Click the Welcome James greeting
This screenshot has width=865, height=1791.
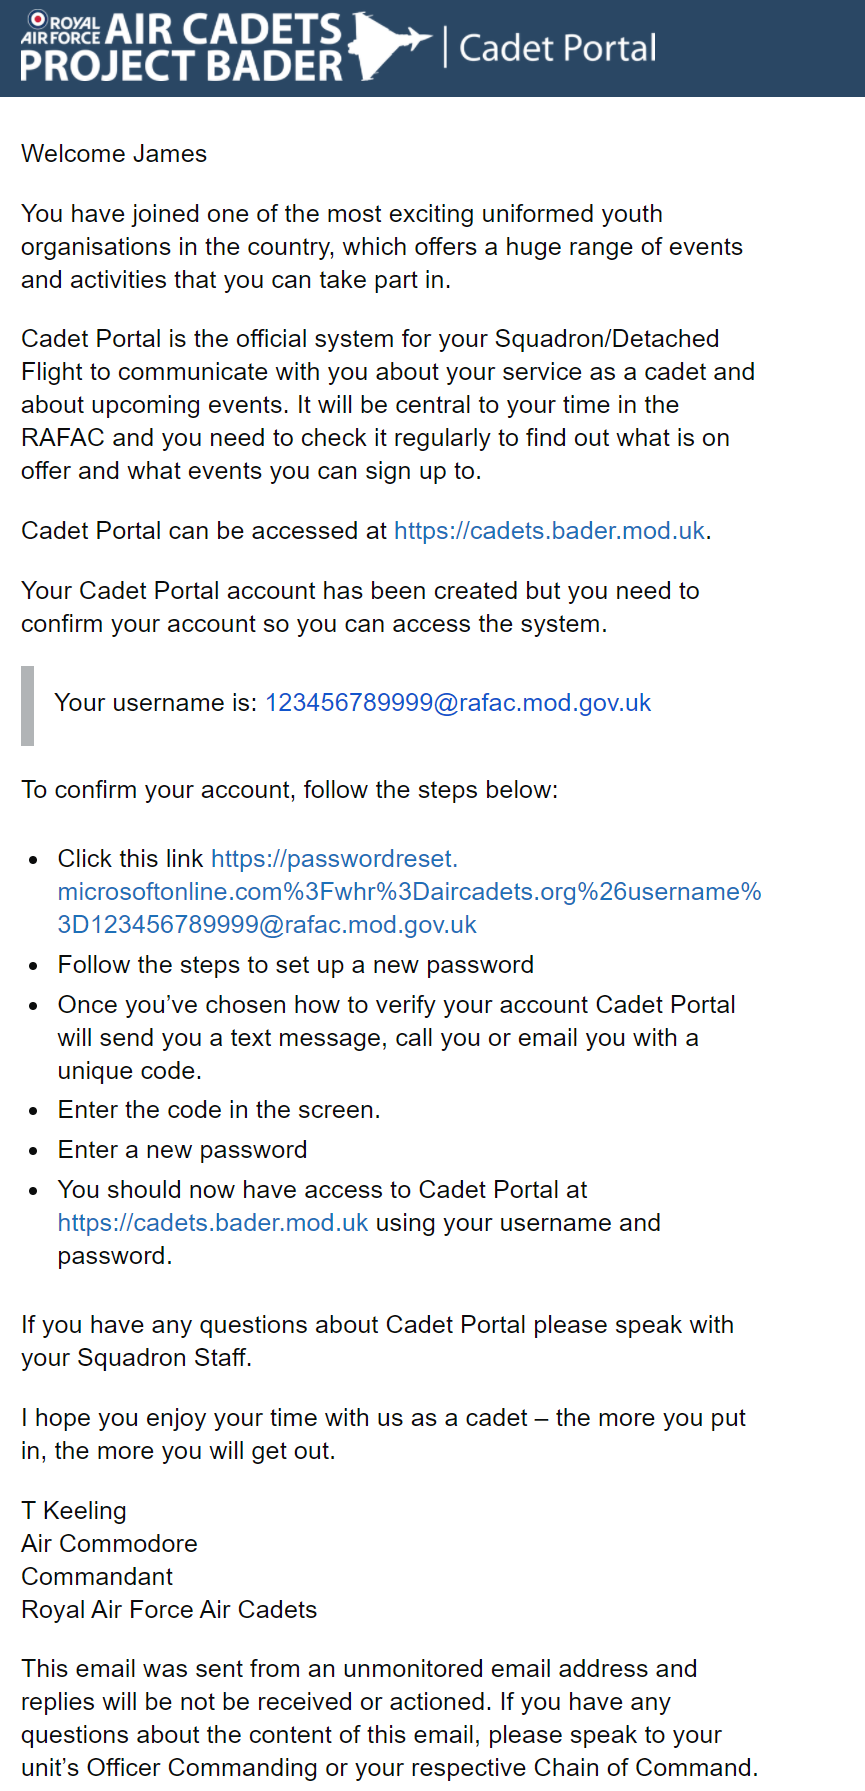(x=114, y=154)
